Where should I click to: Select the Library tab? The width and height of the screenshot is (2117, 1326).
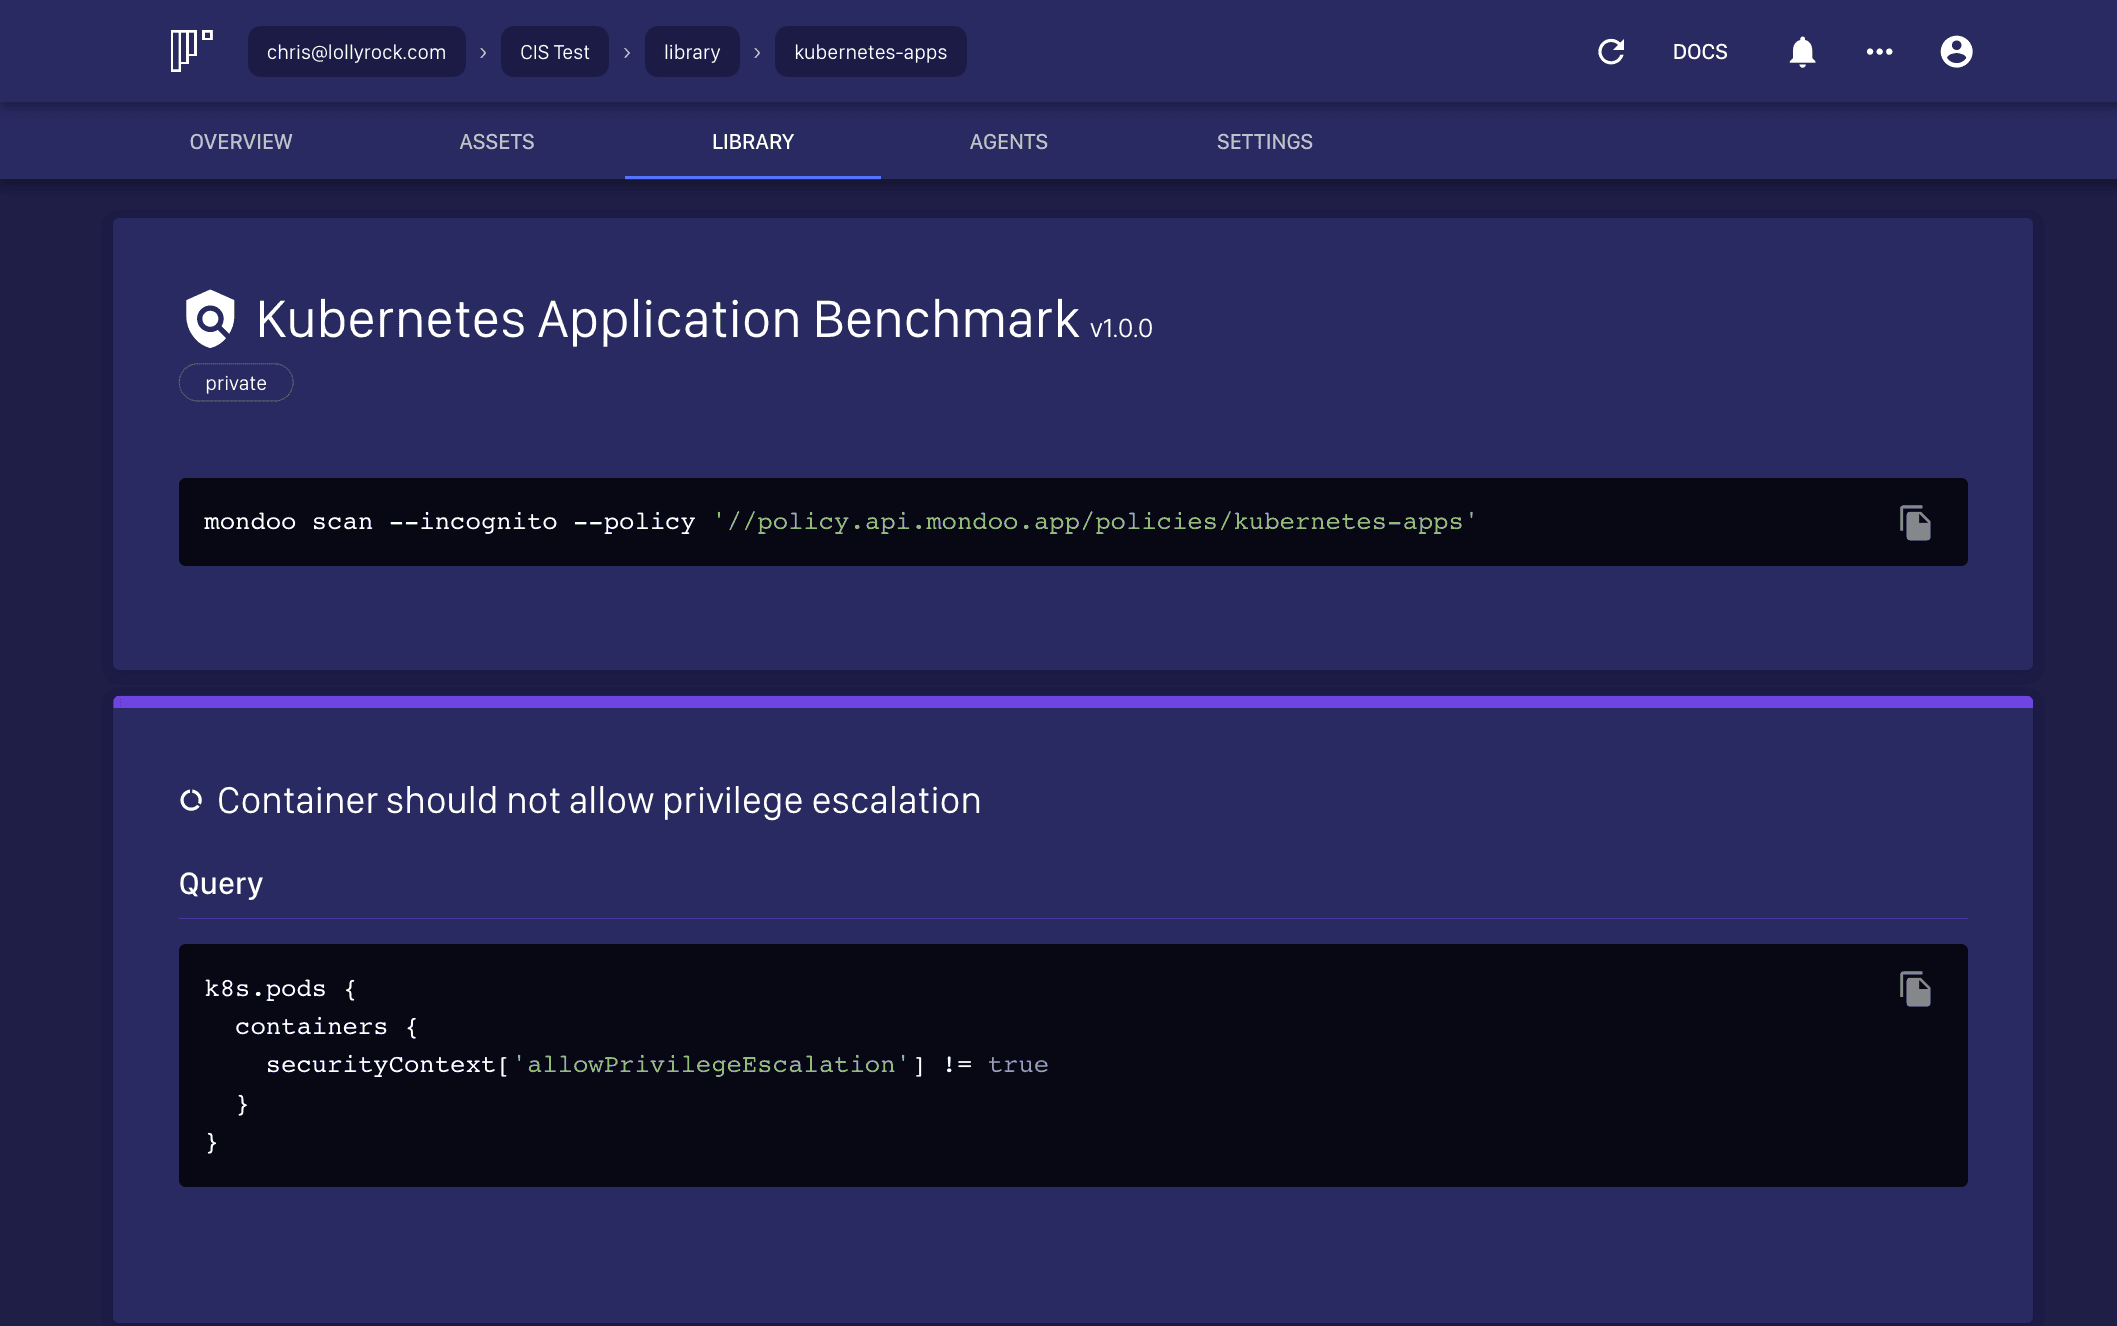[x=752, y=141]
